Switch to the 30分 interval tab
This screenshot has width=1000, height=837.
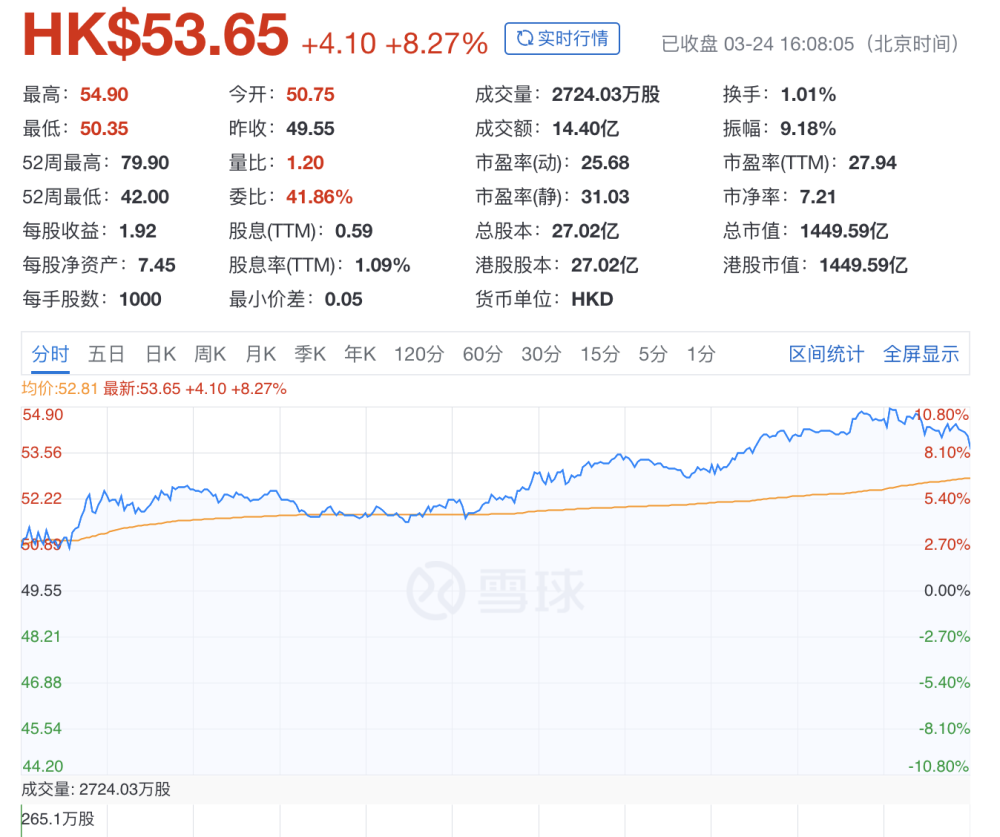(541, 354)
